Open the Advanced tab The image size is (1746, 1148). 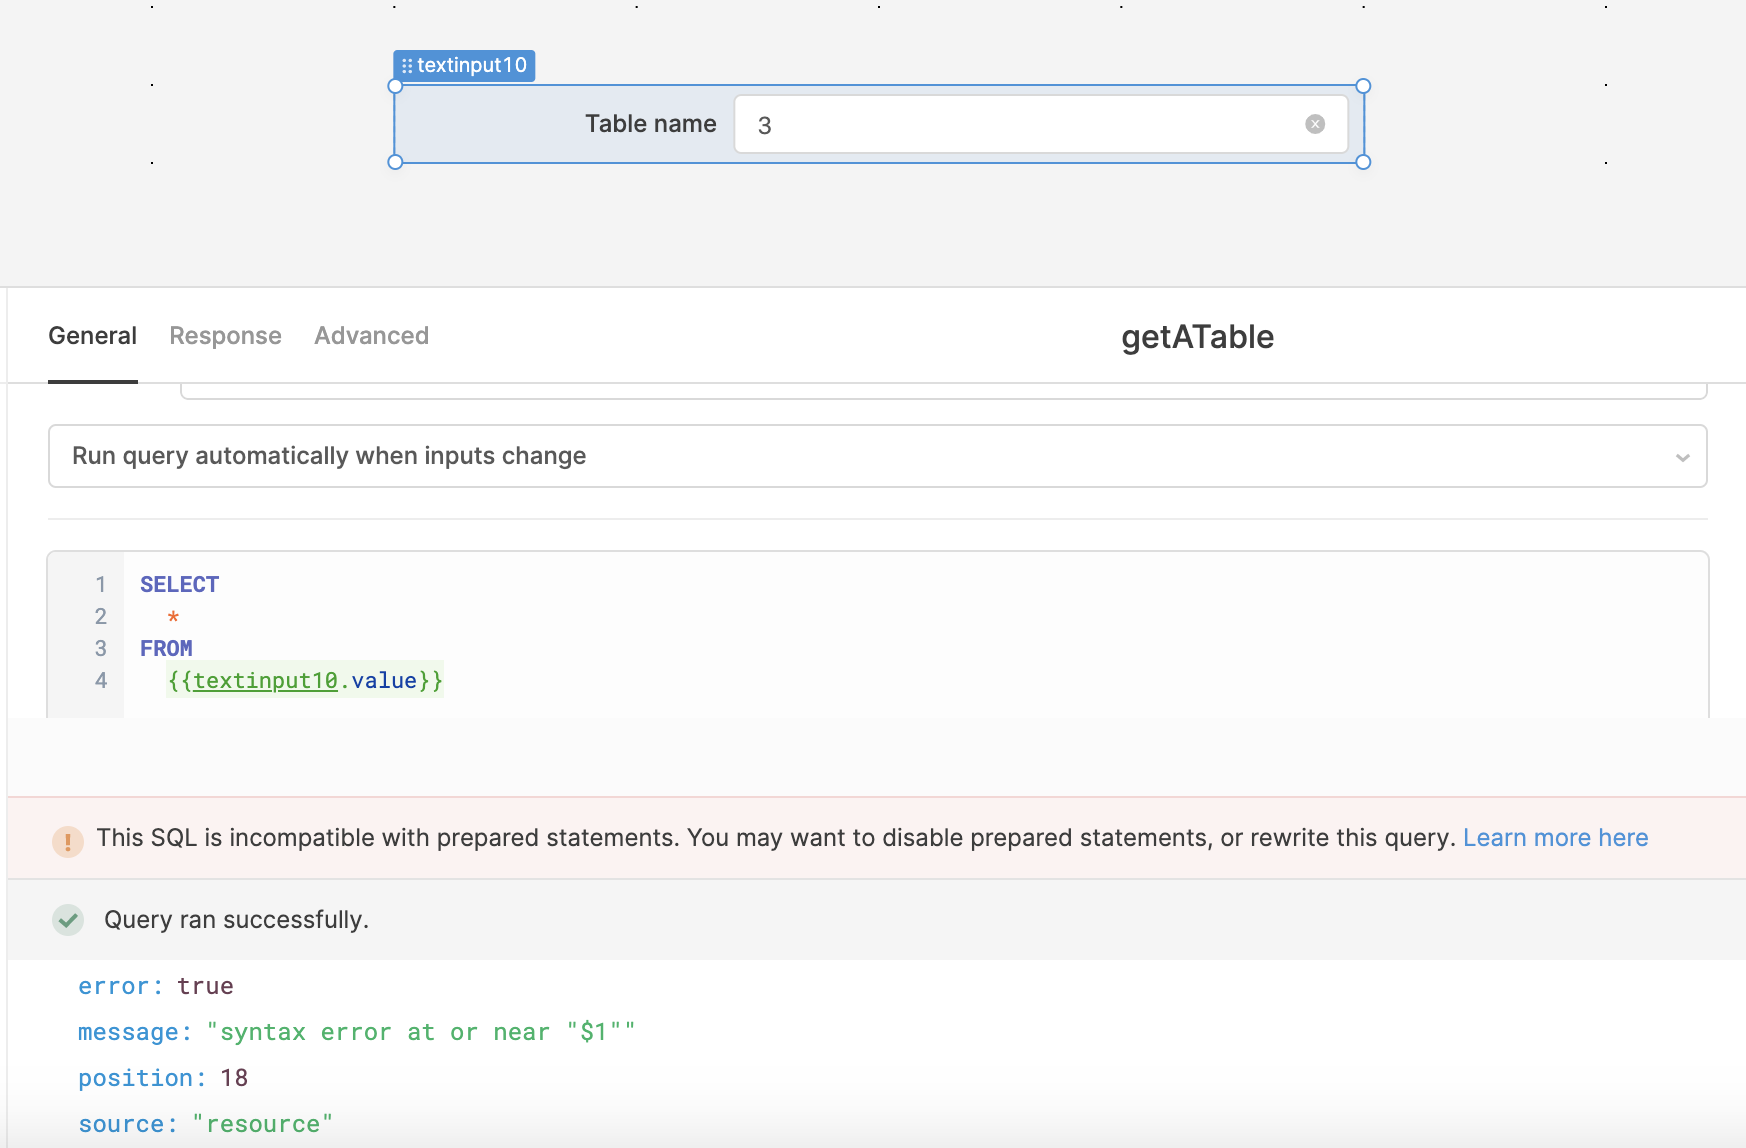coord(371,336)
